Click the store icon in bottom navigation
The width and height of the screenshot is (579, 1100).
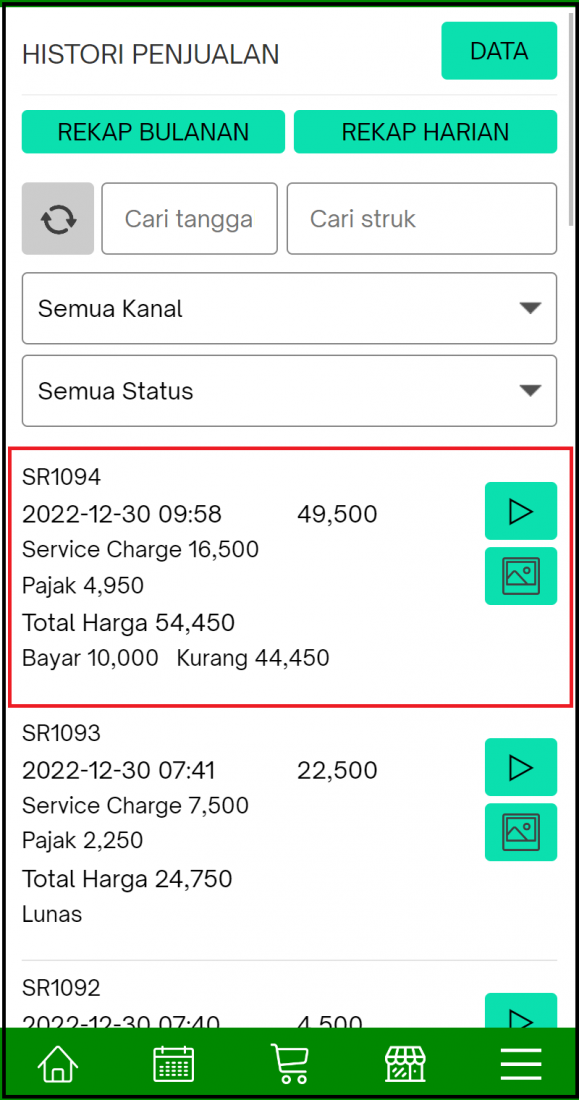tap(405, 1063)
